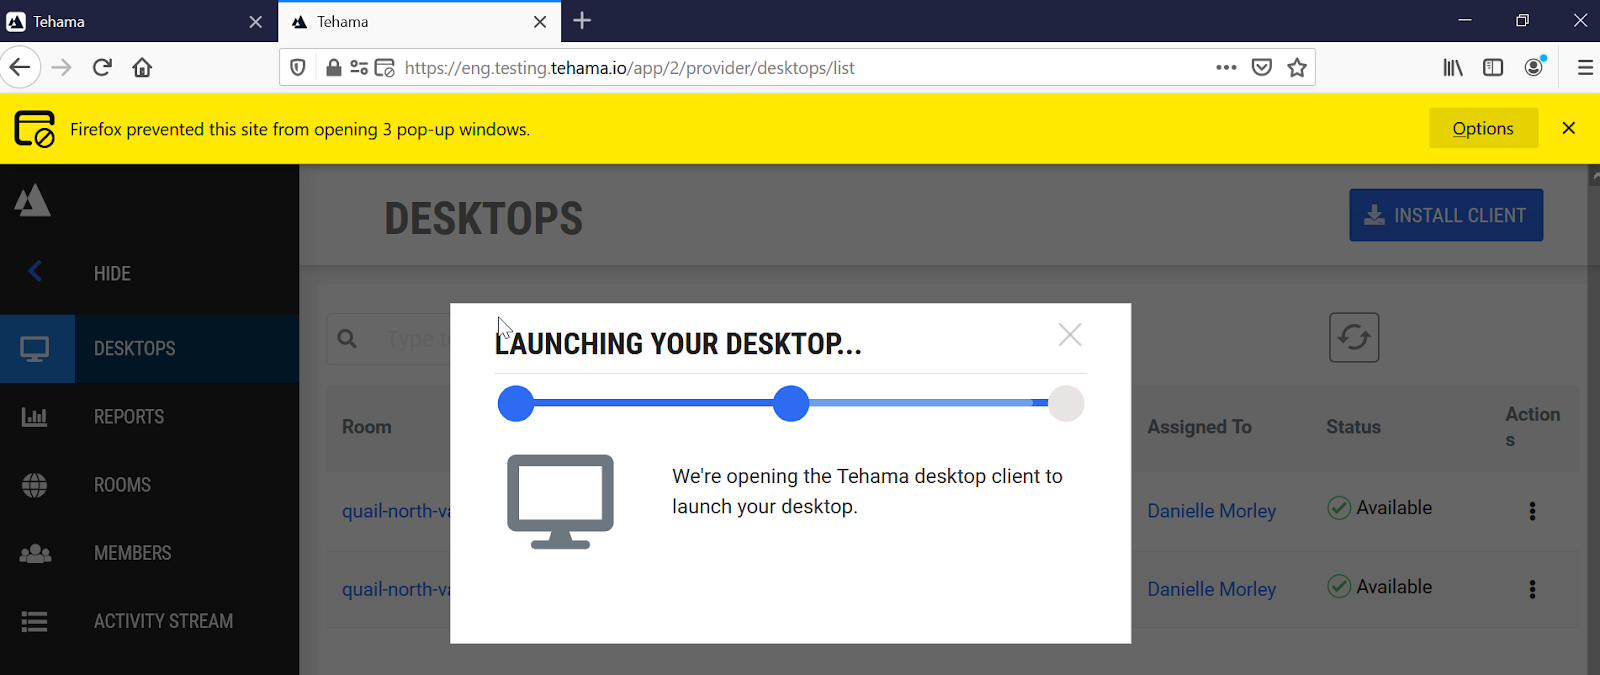This screenshot has width=1600, height=675.
Task: Click the desktop monitor icon in dialog
Action: 560,501
